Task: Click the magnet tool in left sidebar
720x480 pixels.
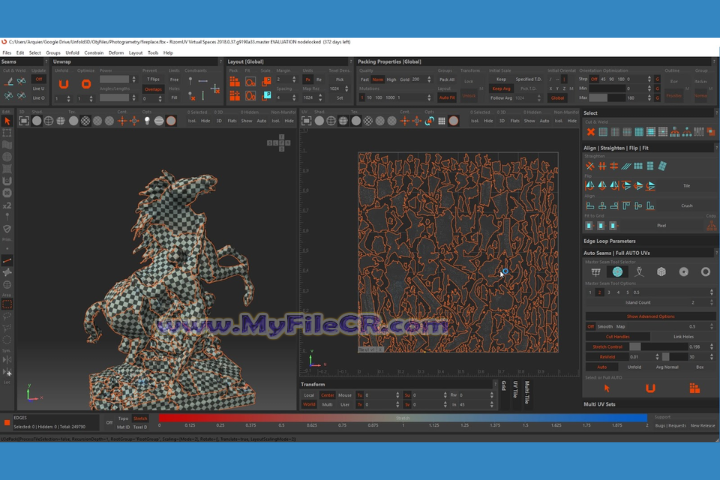Action: (7, 181)
